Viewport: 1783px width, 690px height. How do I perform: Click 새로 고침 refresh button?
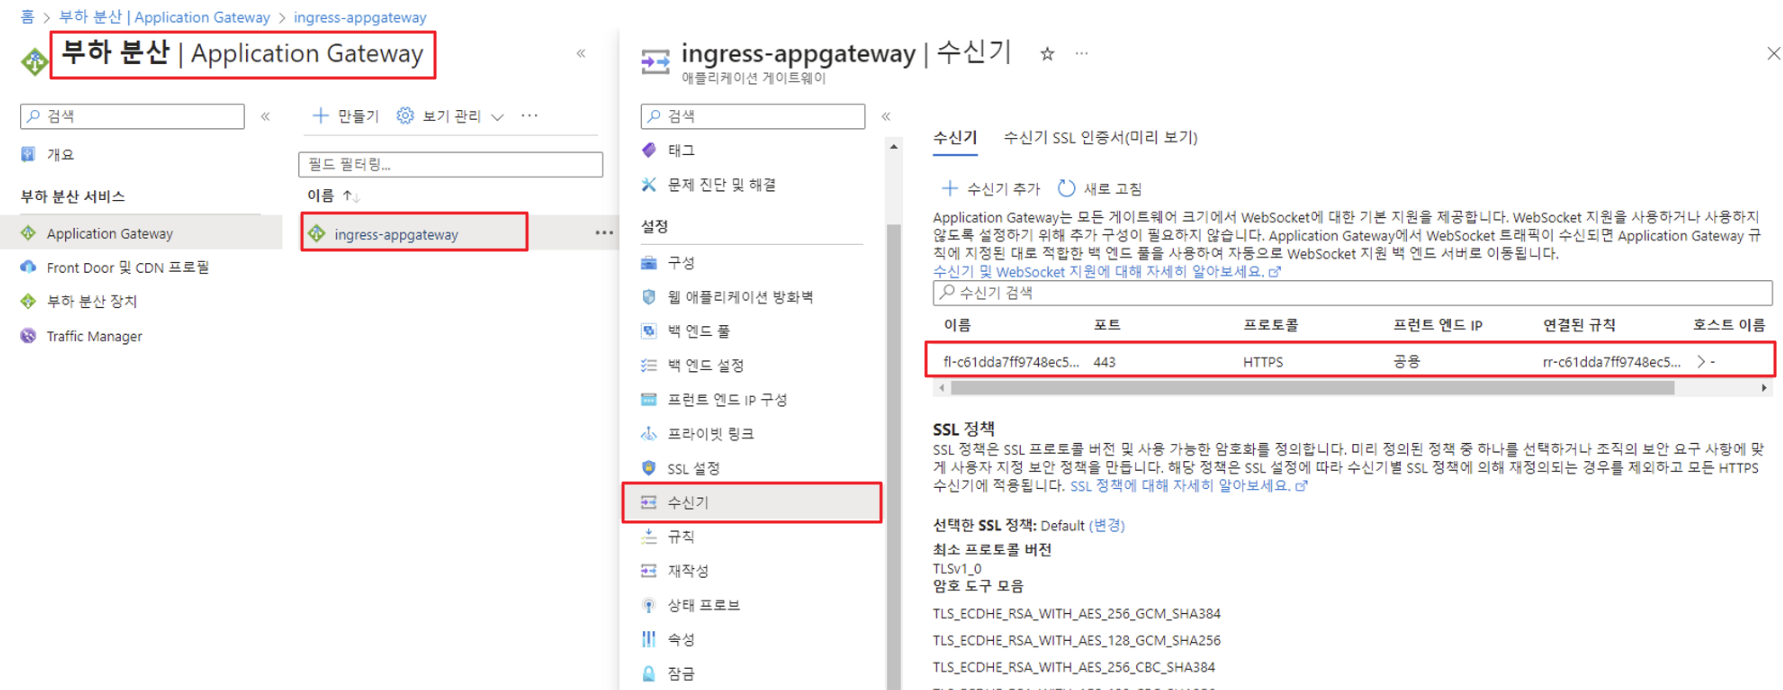point(1100,188)
